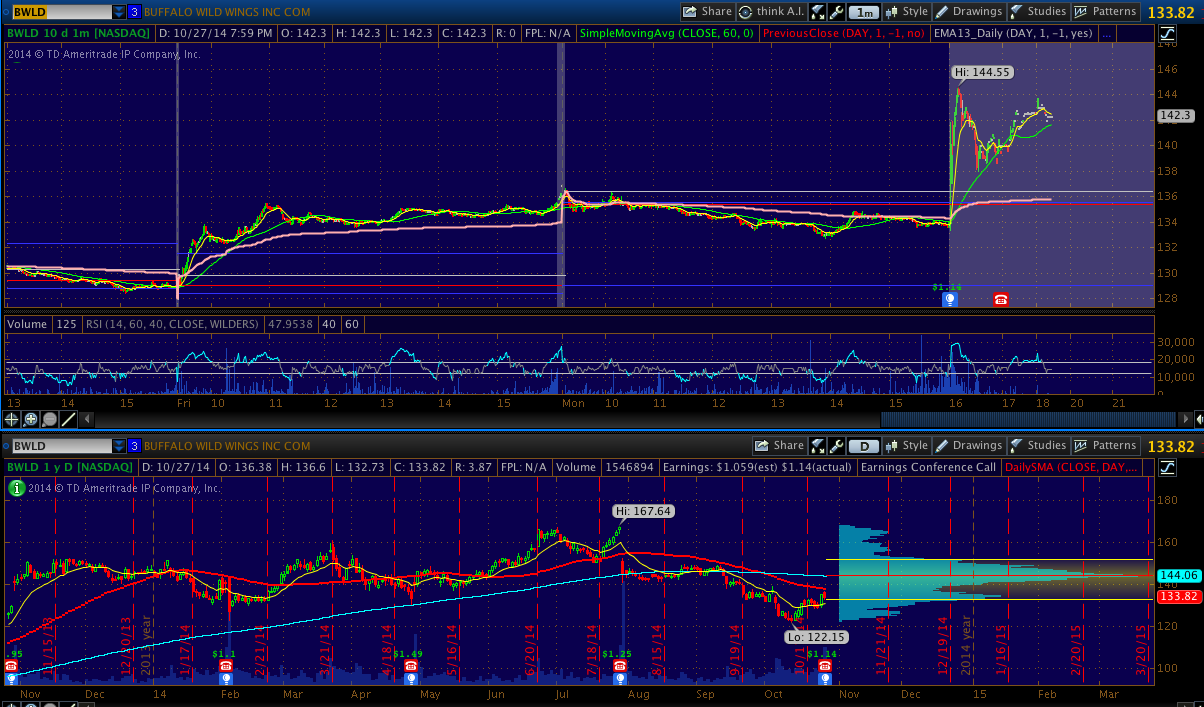Open the lower BWLD symbol dropdown arrow
The height and width of the screenshot is (707, 1204).
coord(119,446)
